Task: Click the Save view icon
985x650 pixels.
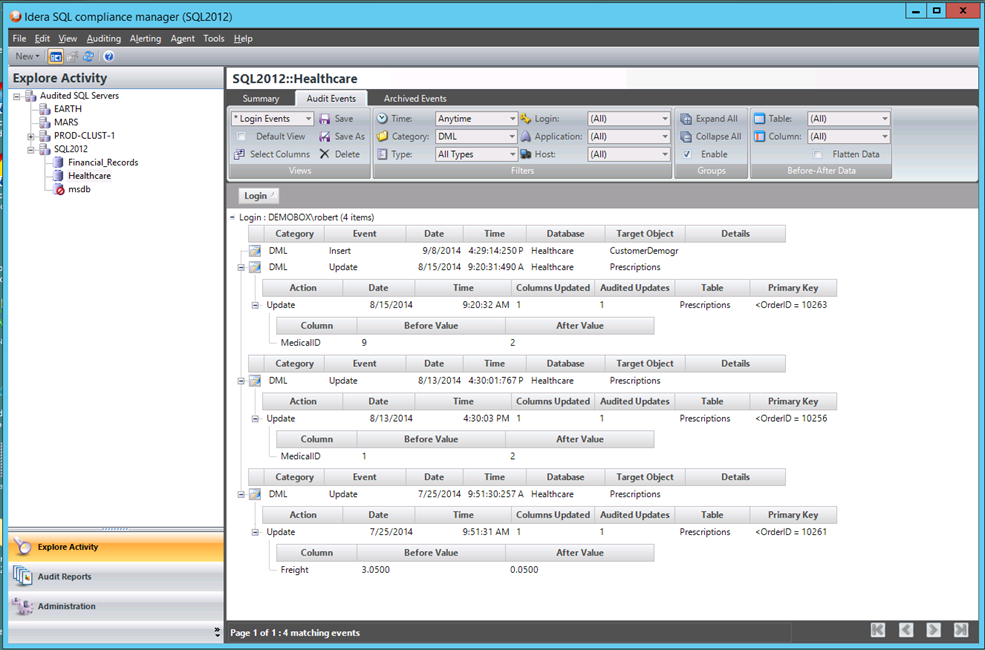Action: (x=325, y=119)
